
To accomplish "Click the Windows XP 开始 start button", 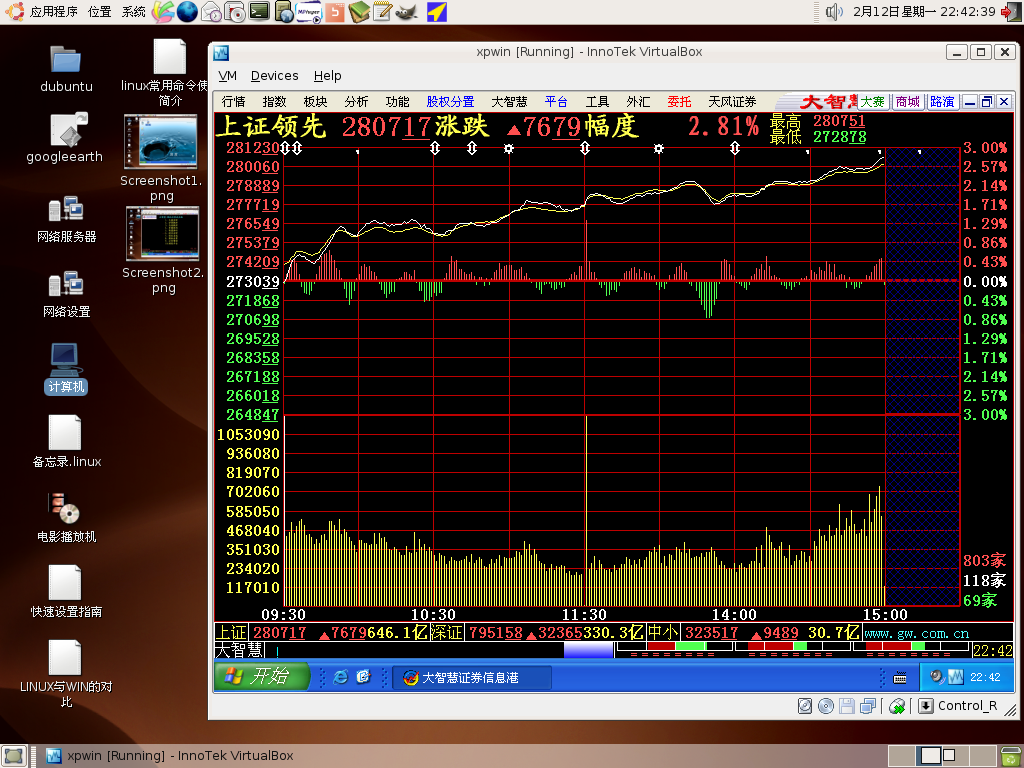I will pos(262,676).
